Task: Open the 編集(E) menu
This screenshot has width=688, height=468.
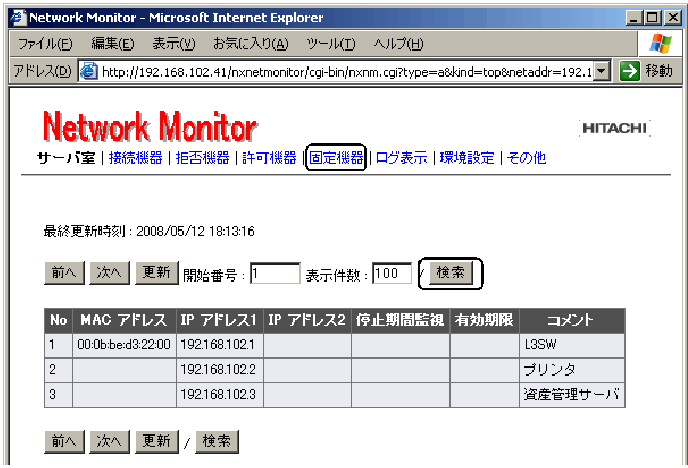Action: [x=113, y=44]
